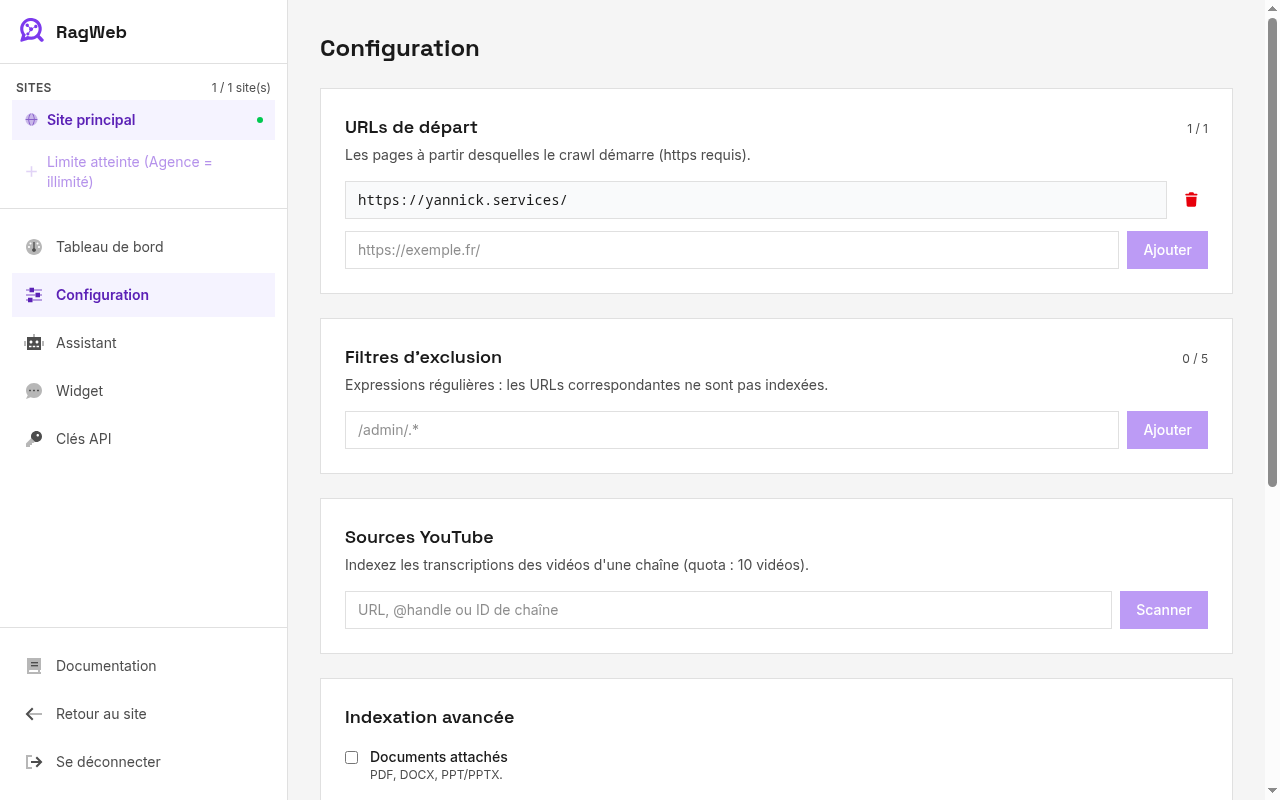Select Site principal in the sites list

click(143, 120)
